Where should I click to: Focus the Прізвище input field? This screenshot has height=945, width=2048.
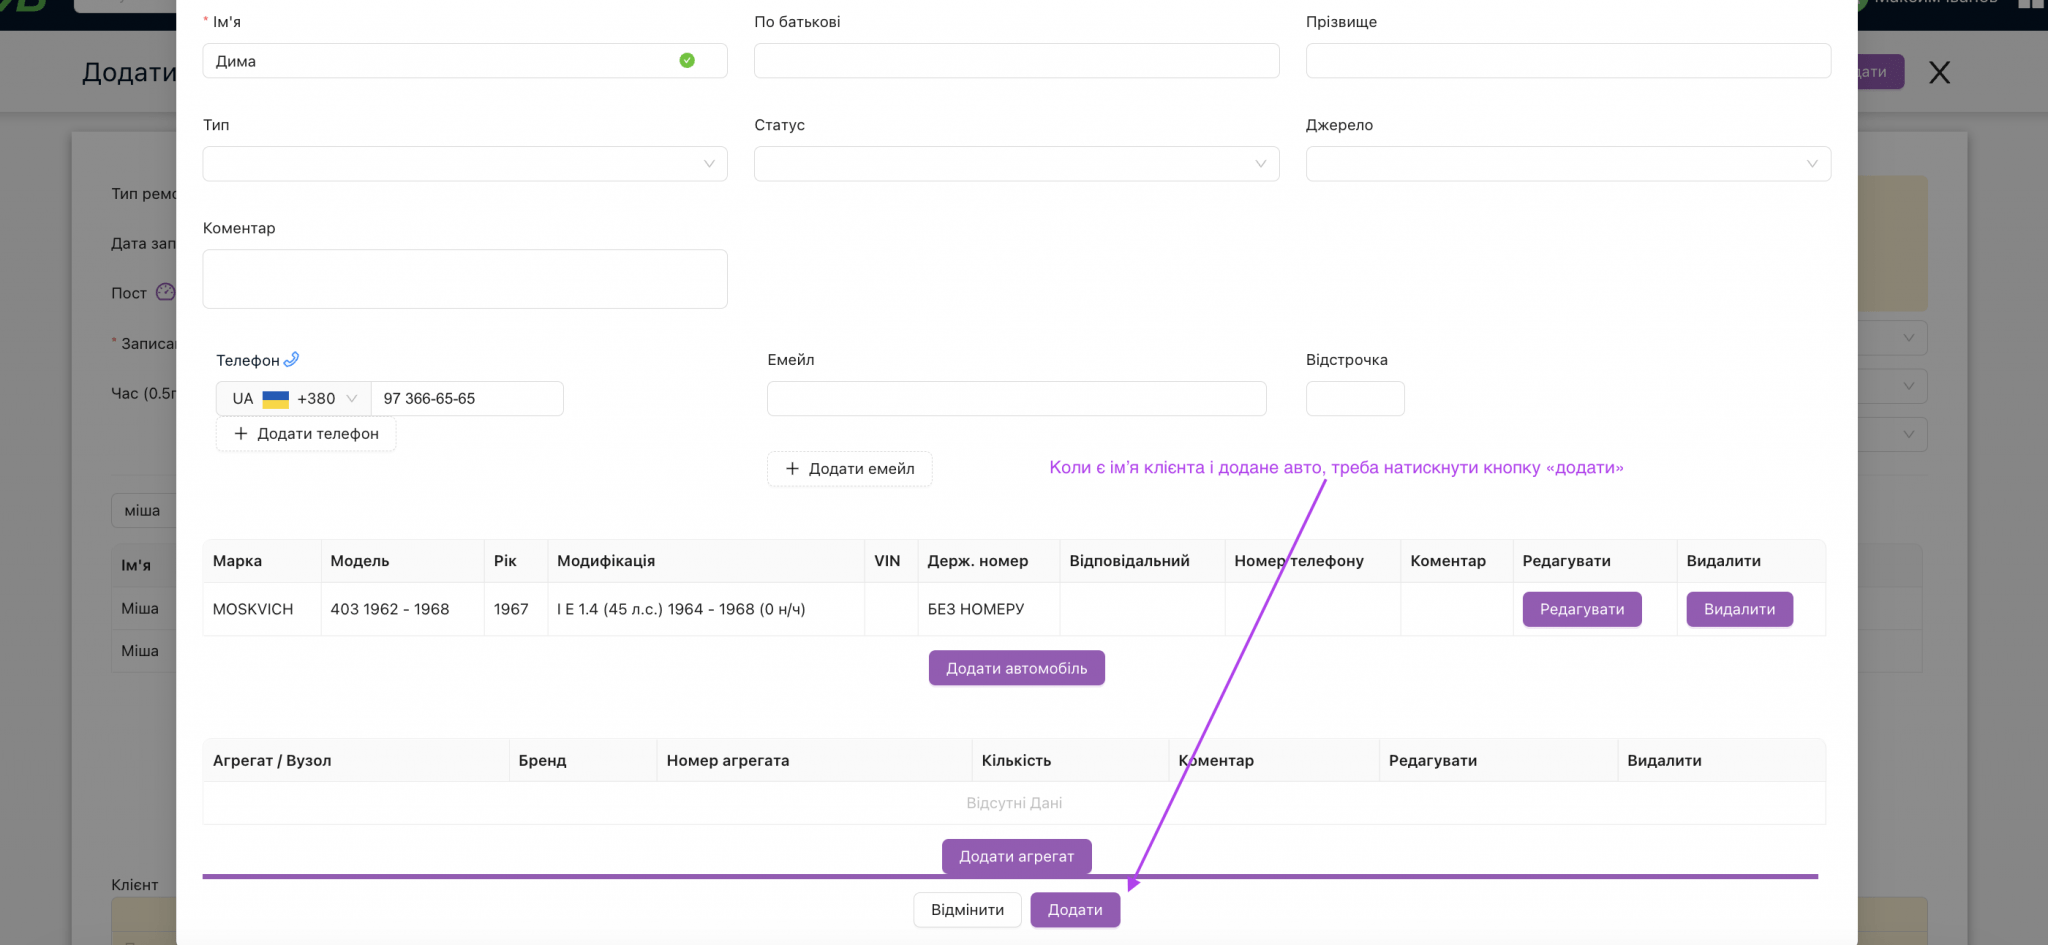click(x=1568, y=61)
